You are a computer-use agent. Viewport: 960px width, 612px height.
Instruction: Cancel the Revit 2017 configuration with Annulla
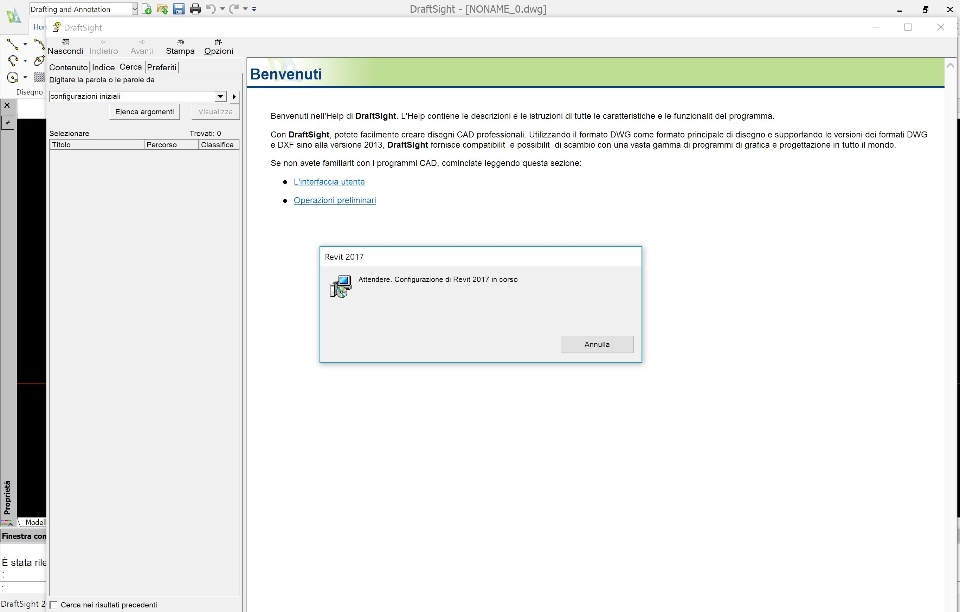coord(597,345)
